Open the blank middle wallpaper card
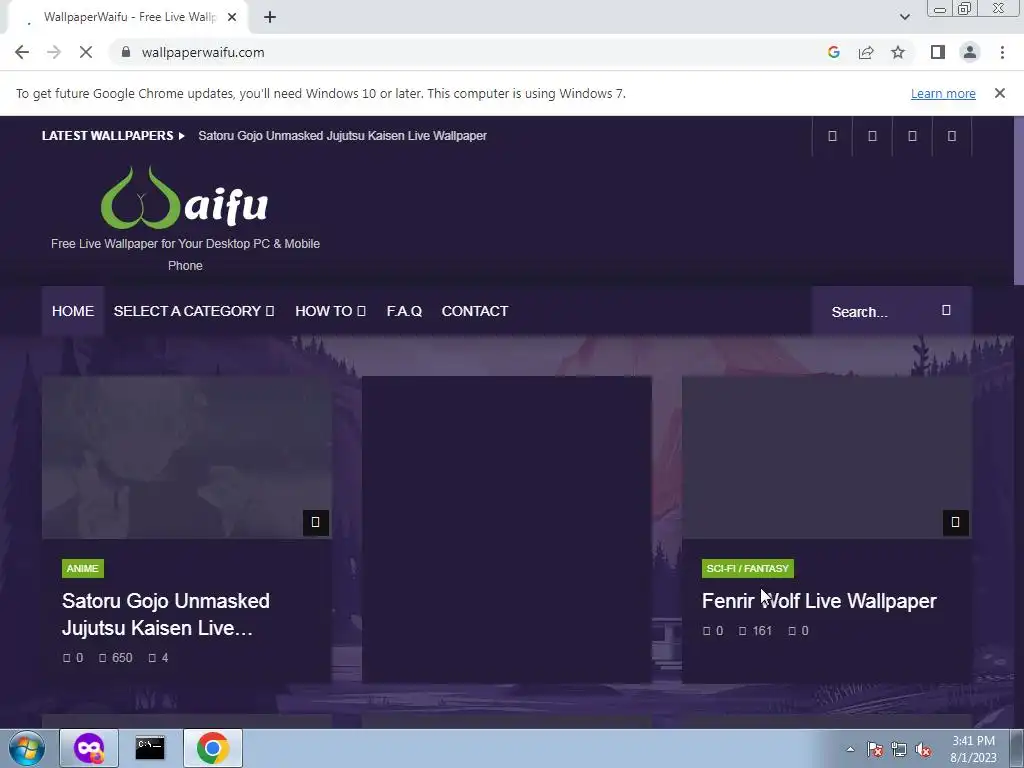 507,529
